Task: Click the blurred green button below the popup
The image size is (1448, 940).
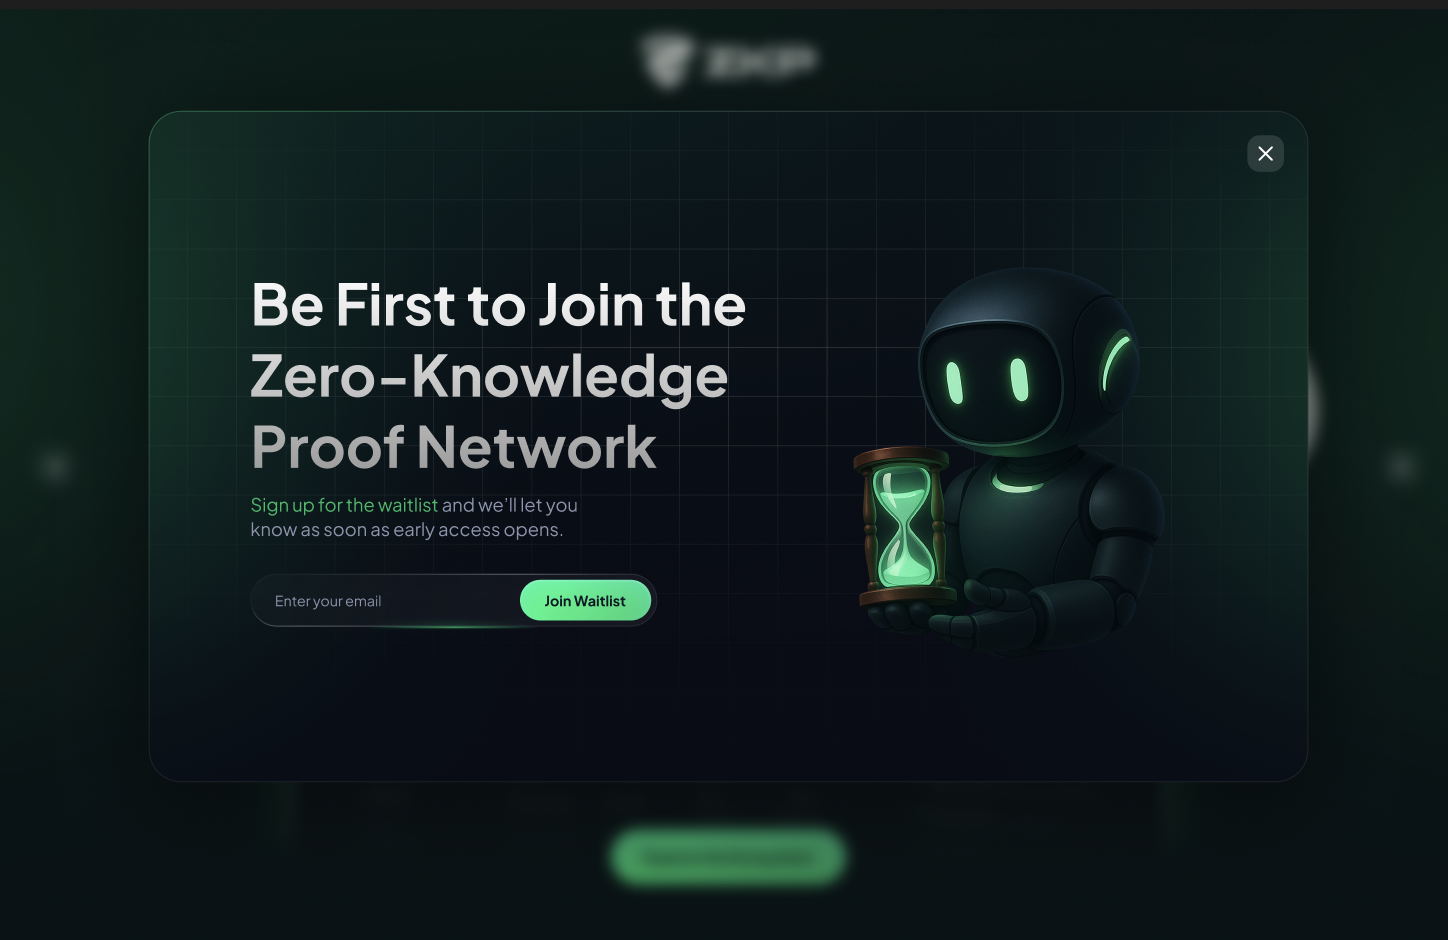Action: click(x=728, y=857)
